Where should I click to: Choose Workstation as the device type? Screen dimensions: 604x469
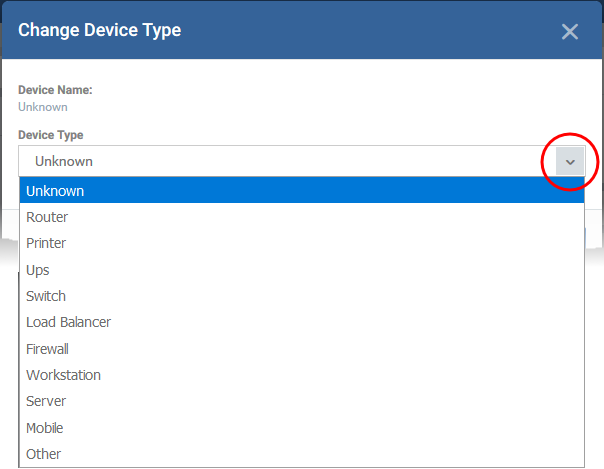tap(302, 375)
